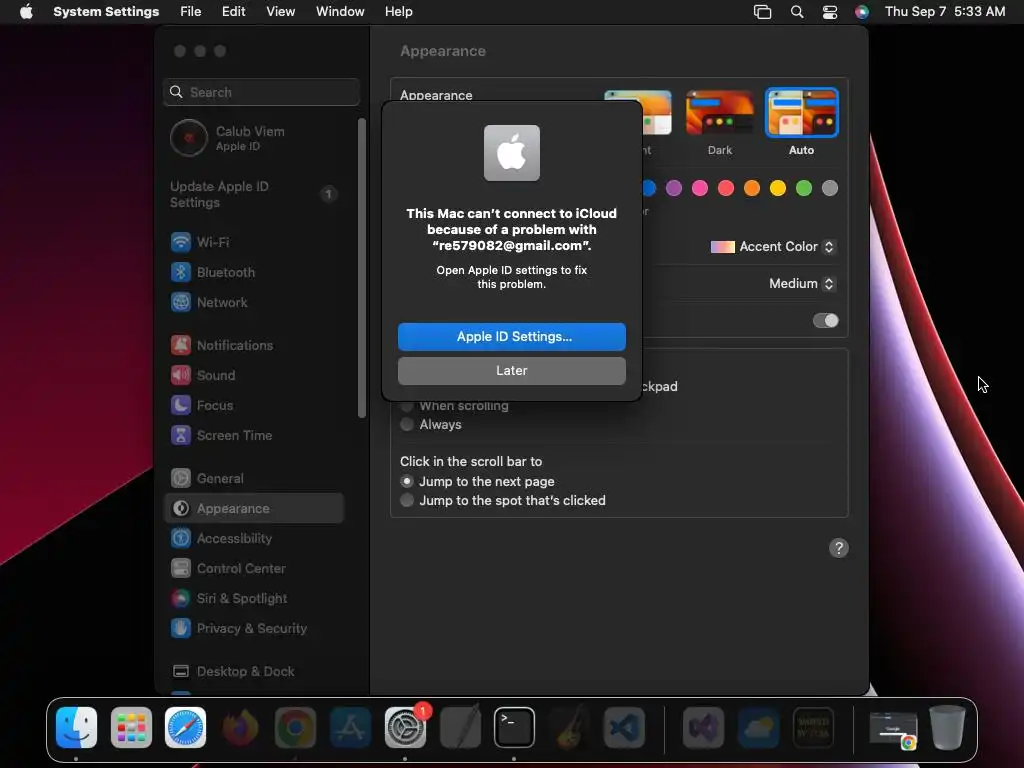
Task: Pick the red accent color
Action: 726,189
